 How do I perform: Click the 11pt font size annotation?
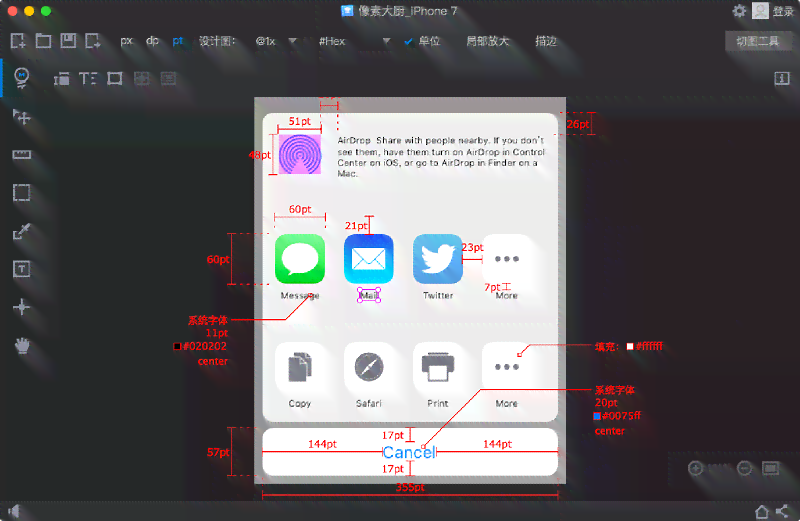[217, 333]
